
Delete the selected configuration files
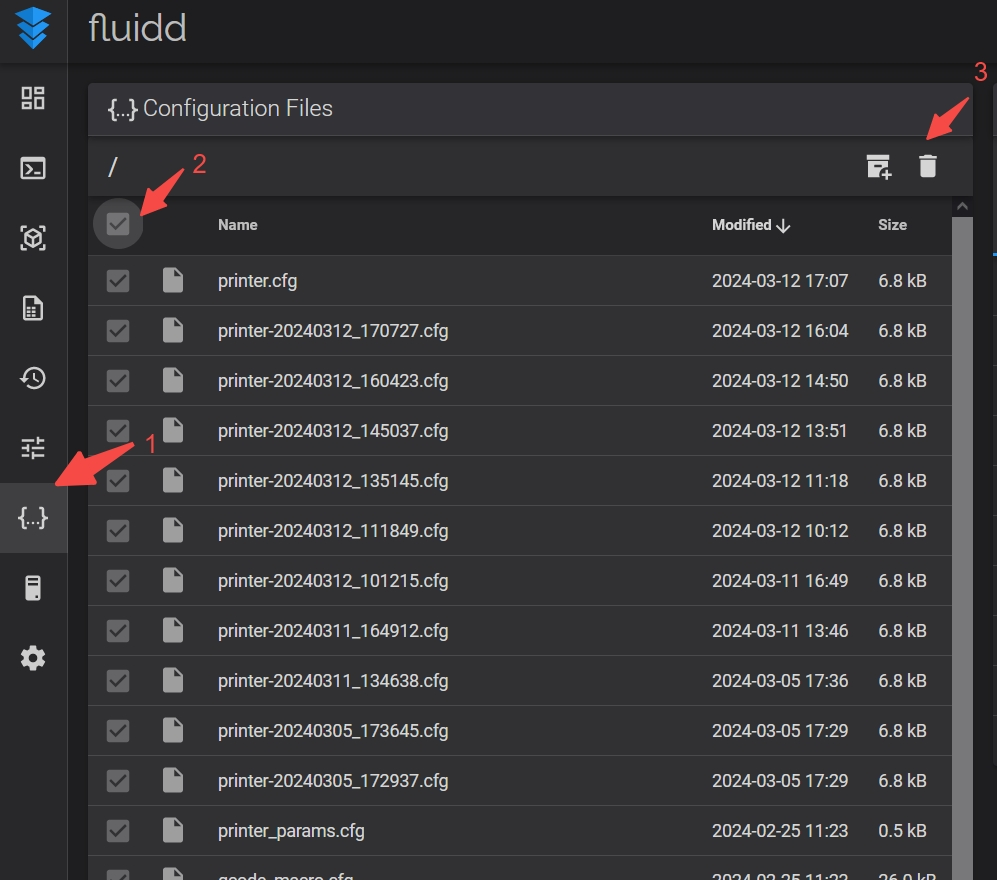[927, 166]
